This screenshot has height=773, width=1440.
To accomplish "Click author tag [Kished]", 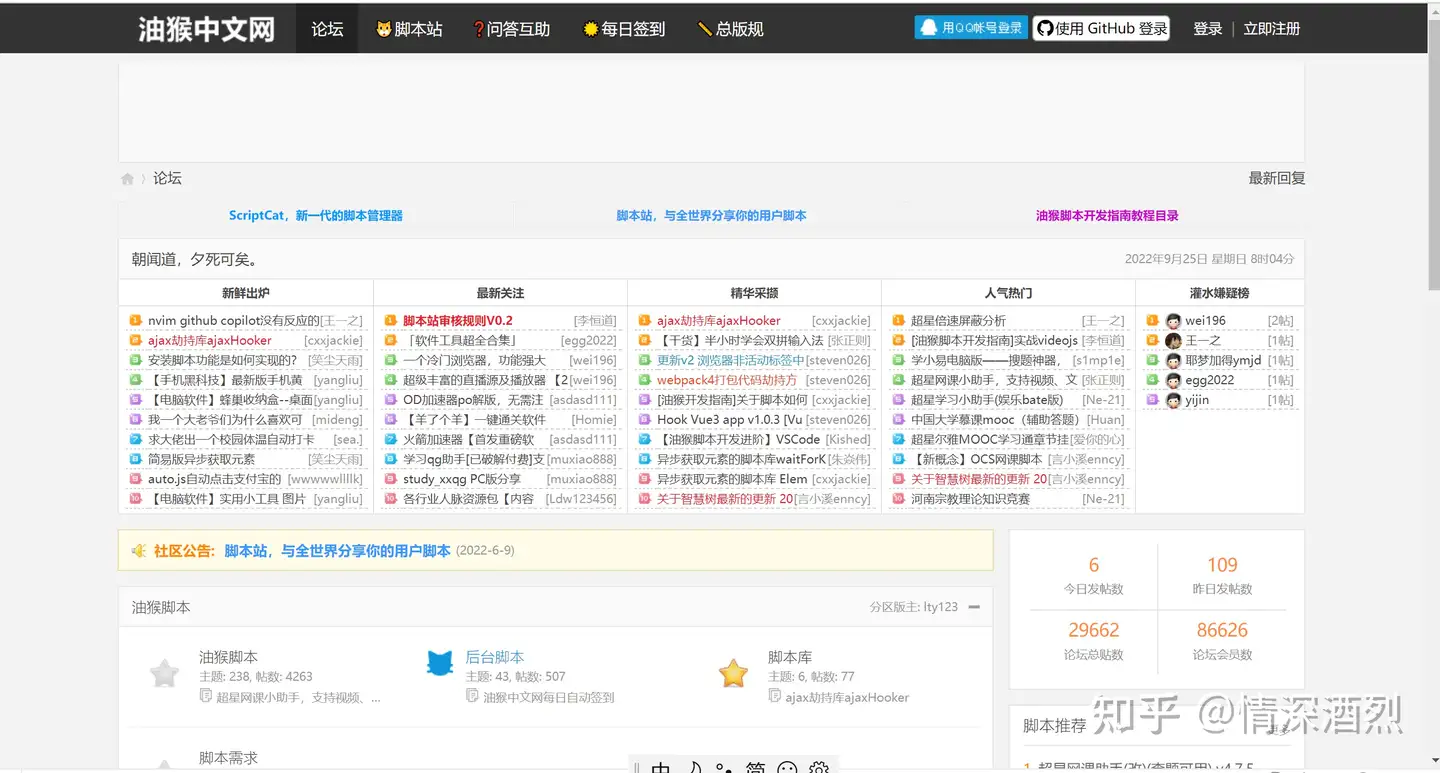I will pos(849,439).
